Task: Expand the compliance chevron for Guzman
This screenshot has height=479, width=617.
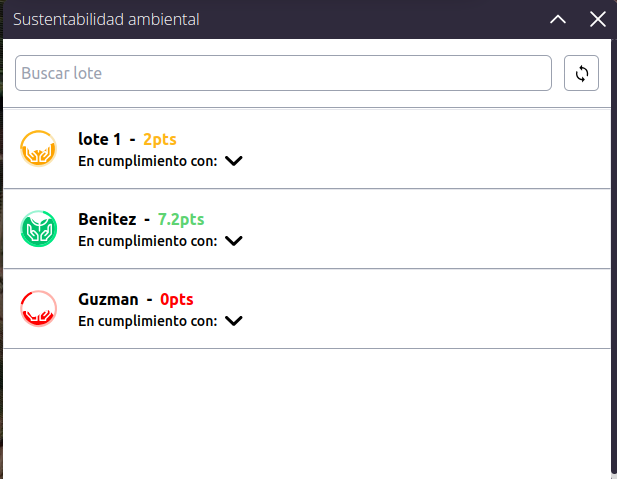Action: 234,321
